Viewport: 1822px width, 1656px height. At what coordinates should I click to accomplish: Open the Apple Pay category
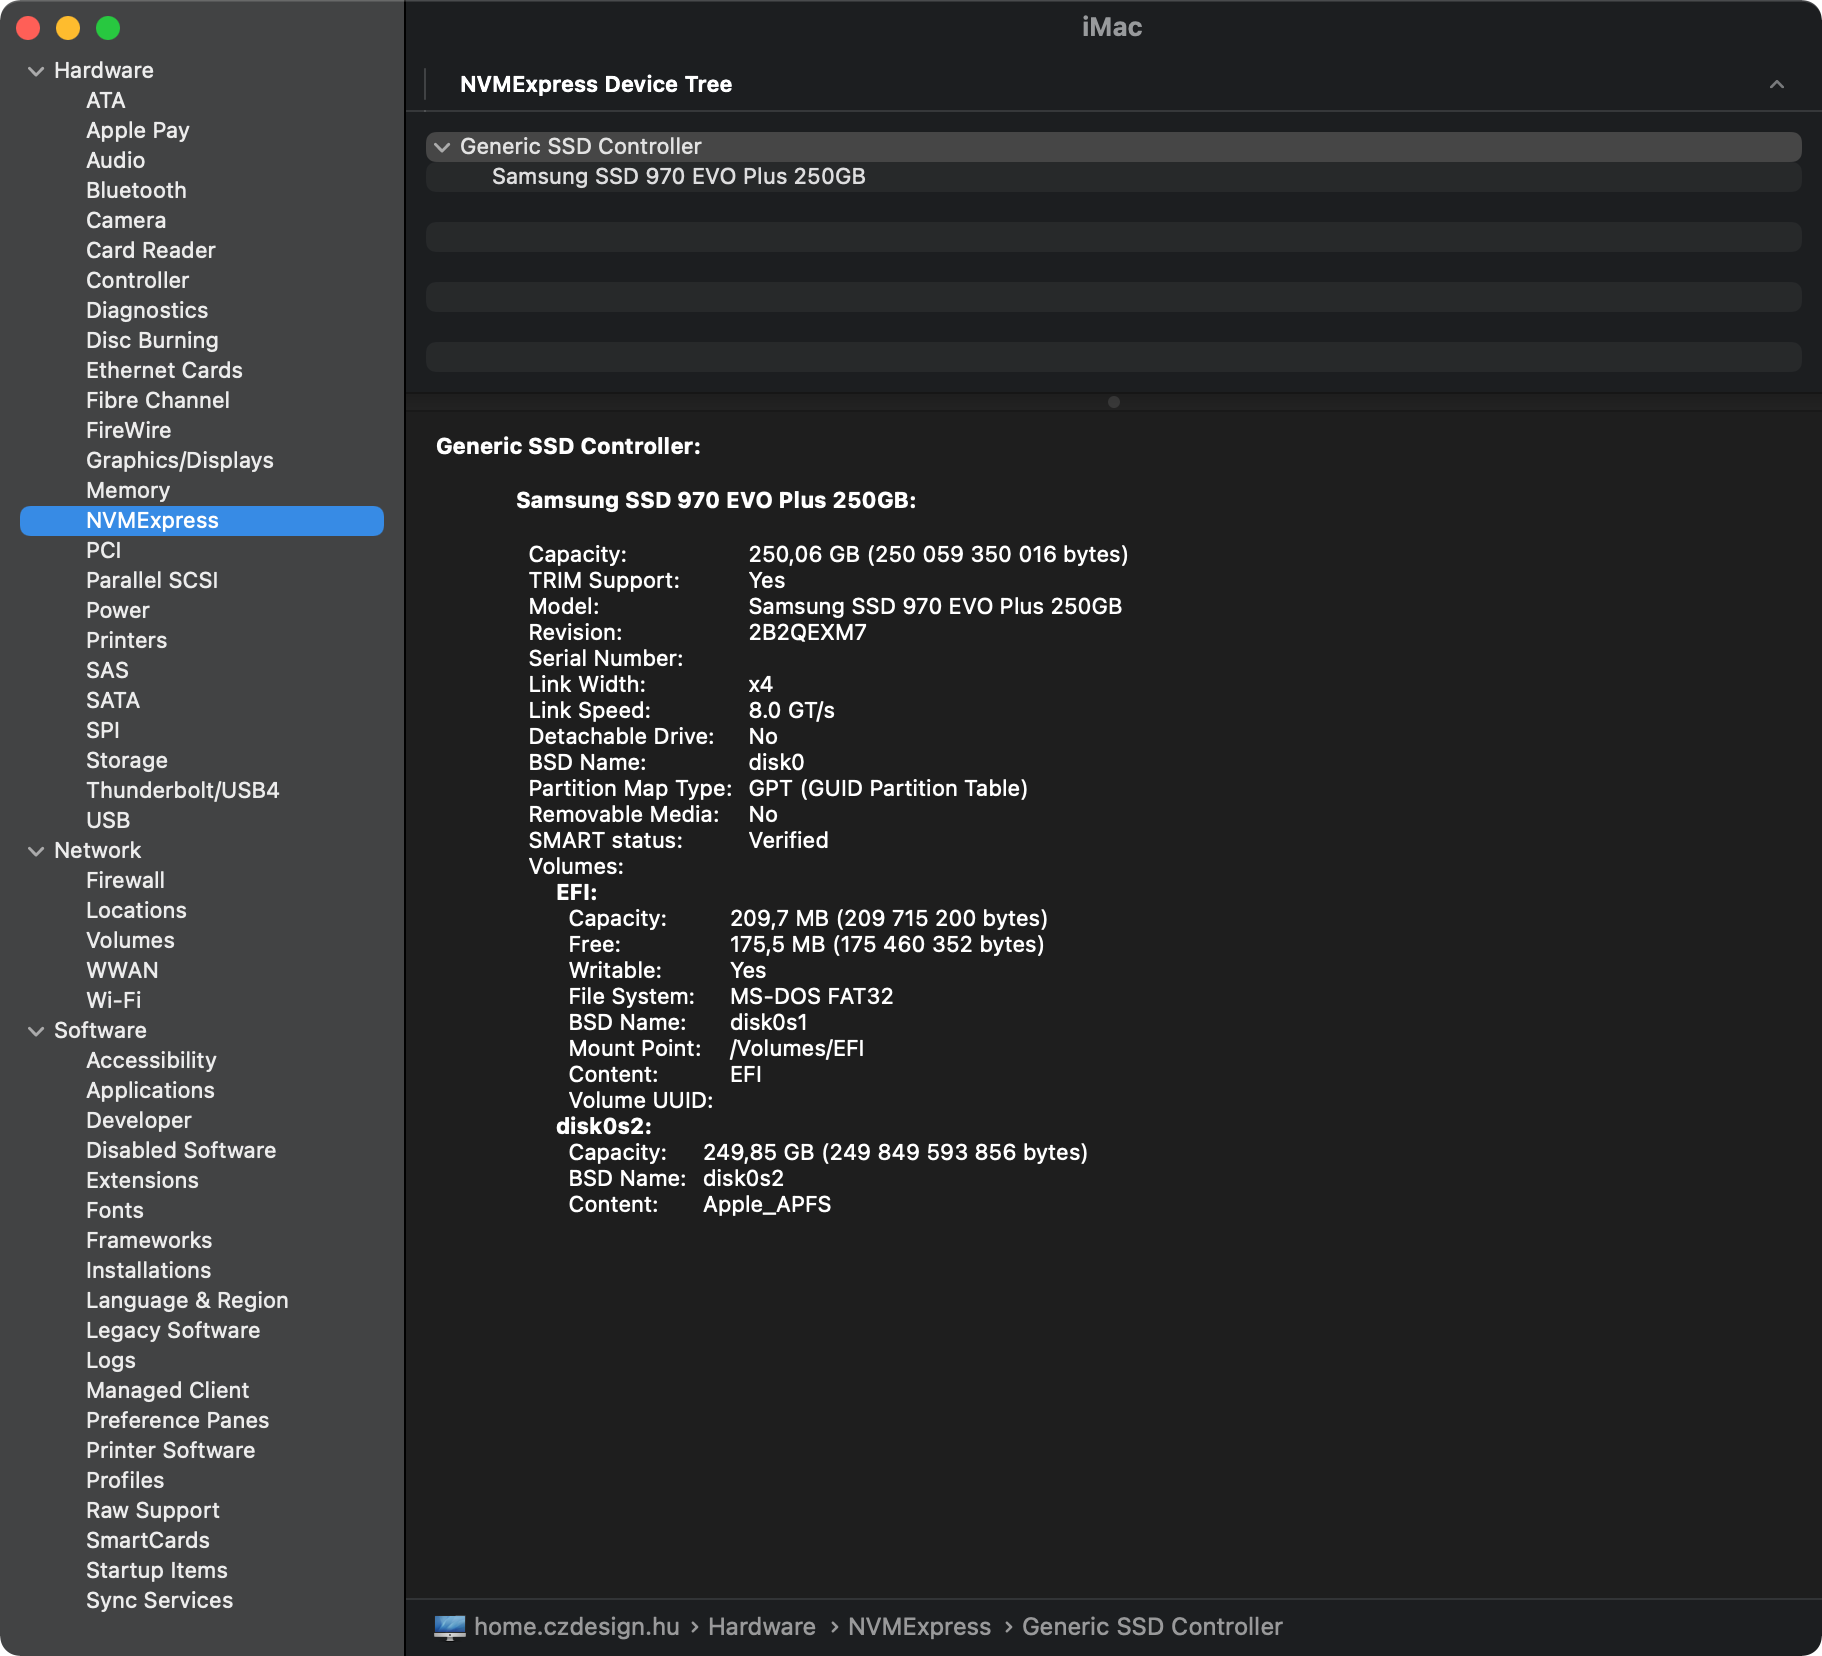pyautogui.click(x=137, y=131)
